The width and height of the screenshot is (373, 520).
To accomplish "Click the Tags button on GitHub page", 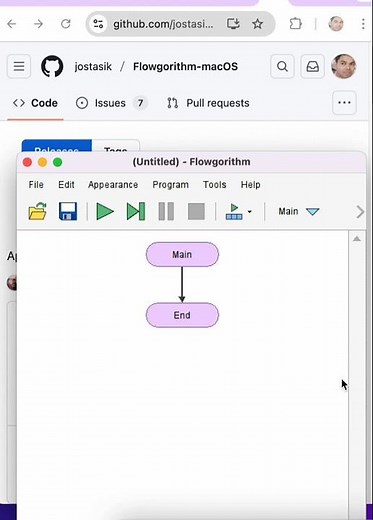I will coord(115,147).
